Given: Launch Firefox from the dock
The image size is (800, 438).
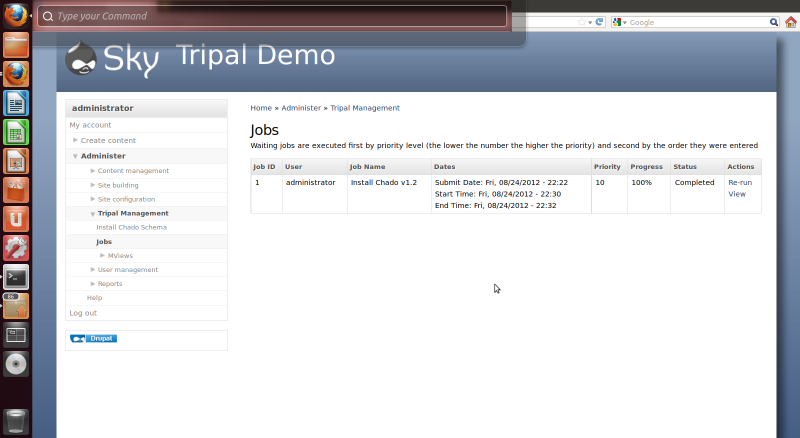Looking at the screenshot, I should coord(16,74).
